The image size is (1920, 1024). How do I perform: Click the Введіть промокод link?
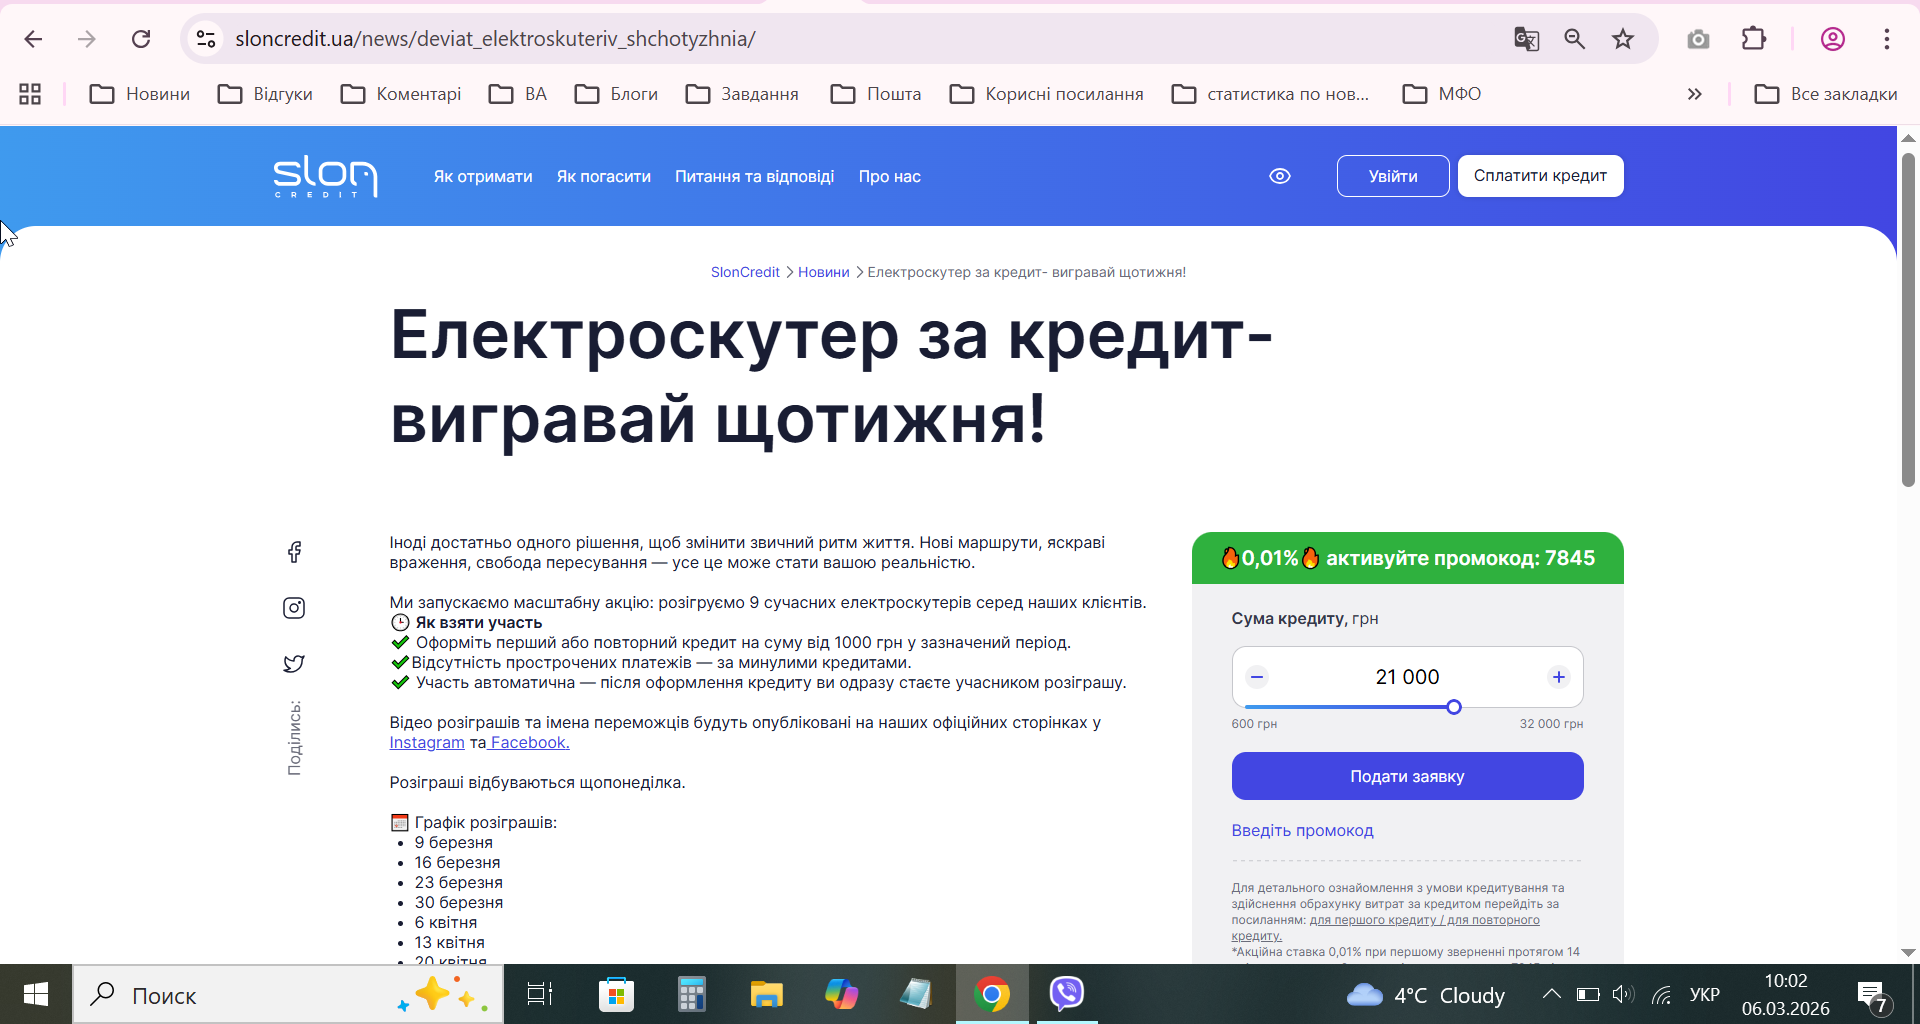pos(1302,831)
